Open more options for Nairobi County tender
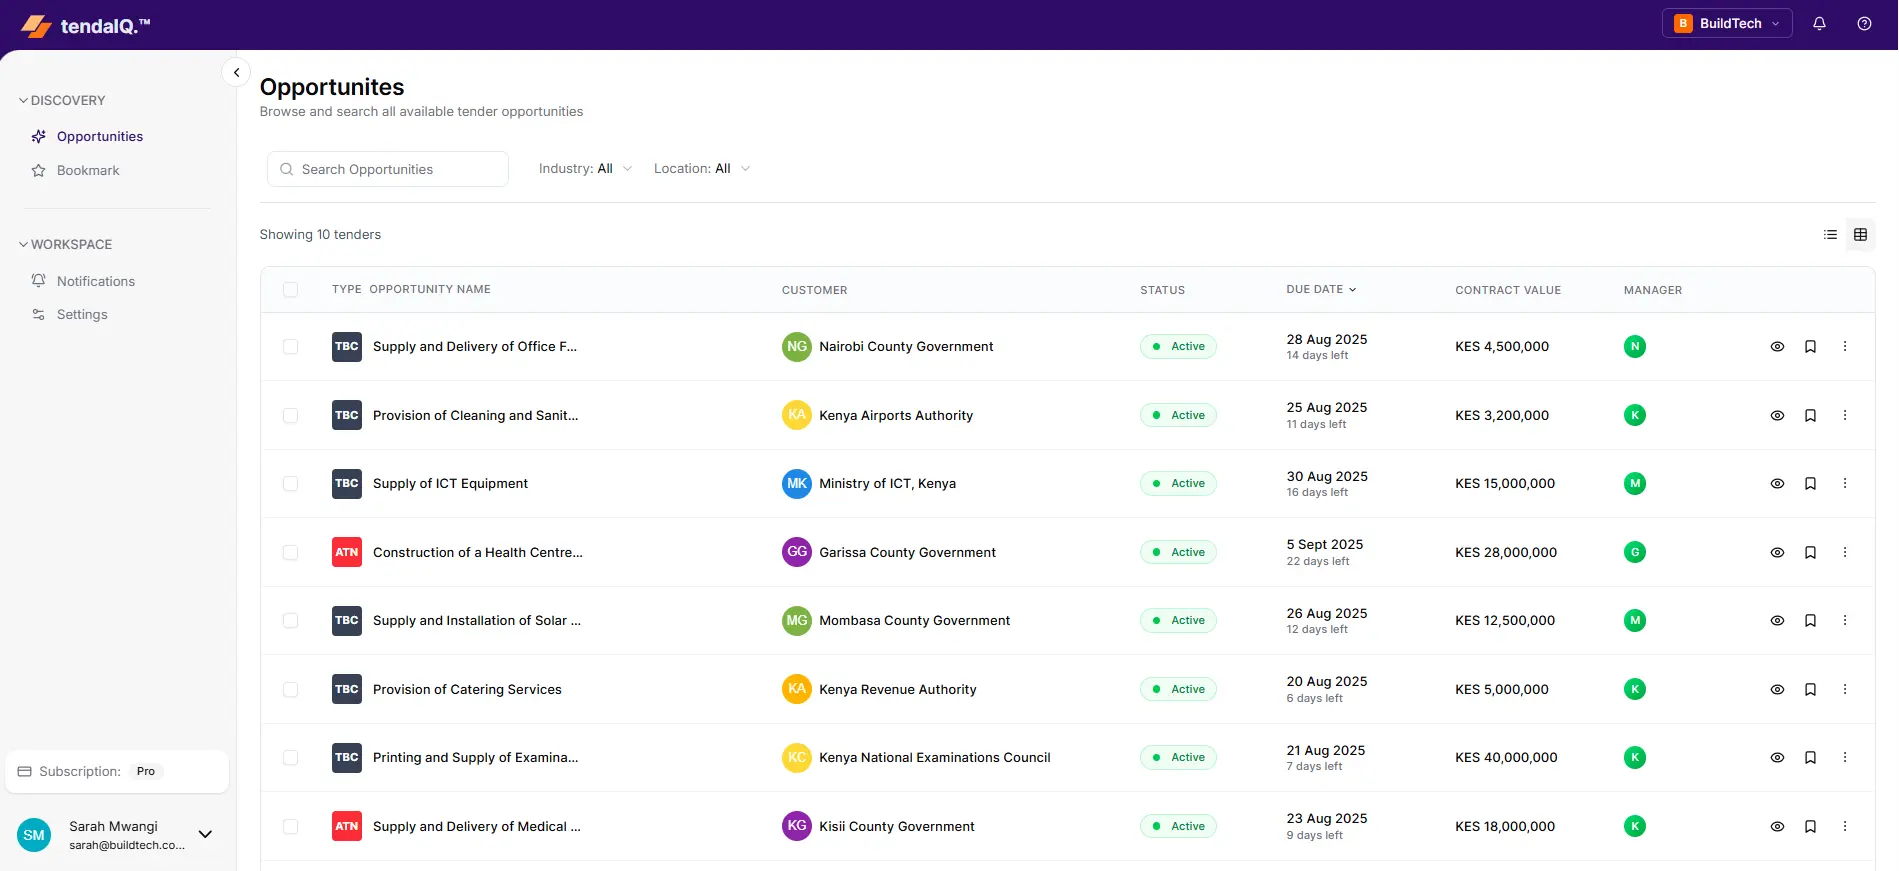This screenshot has height=871, width=1899. (x=1845, y=347)
